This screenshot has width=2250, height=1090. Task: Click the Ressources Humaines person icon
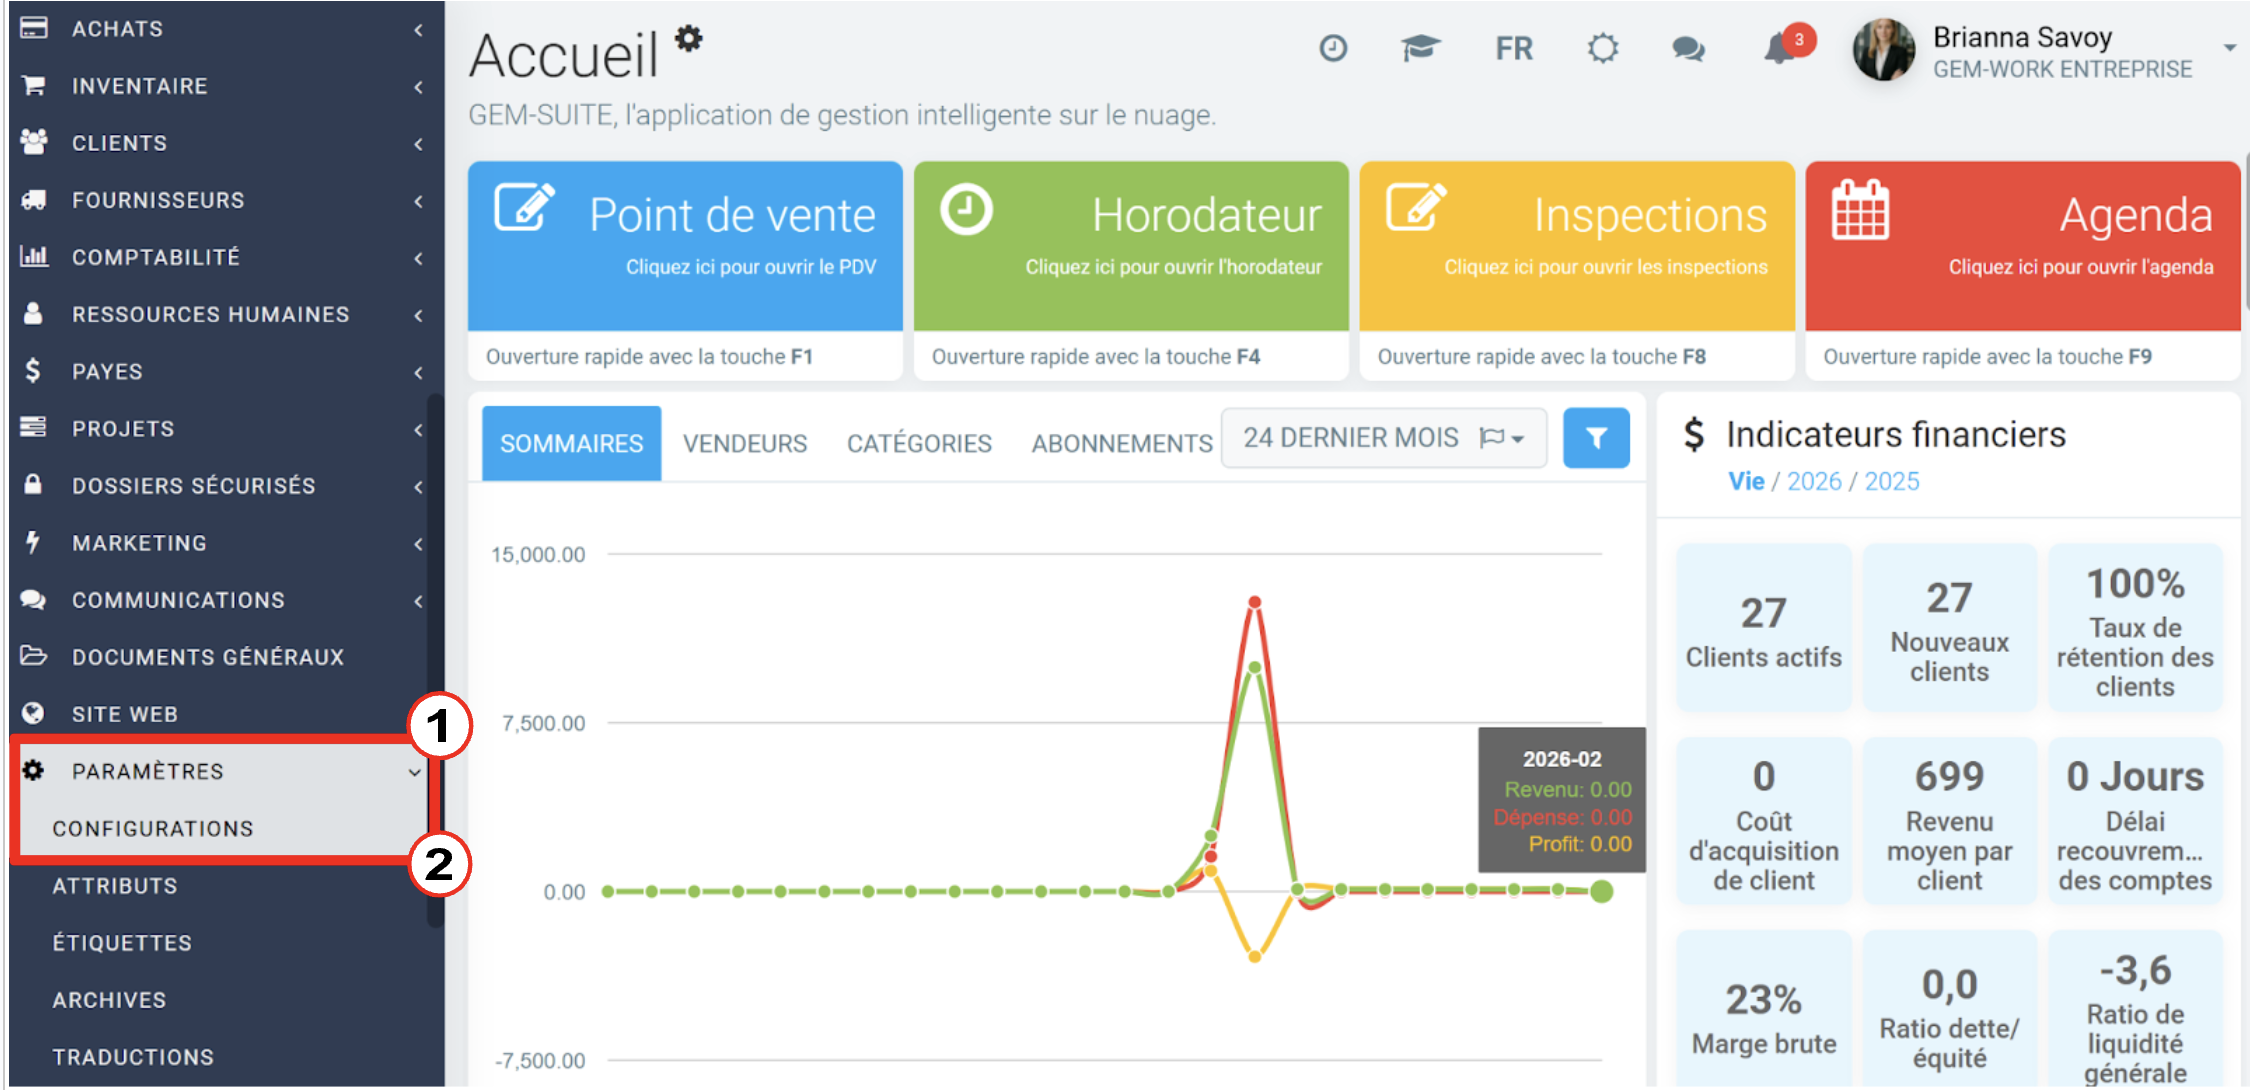coord(34,314)
